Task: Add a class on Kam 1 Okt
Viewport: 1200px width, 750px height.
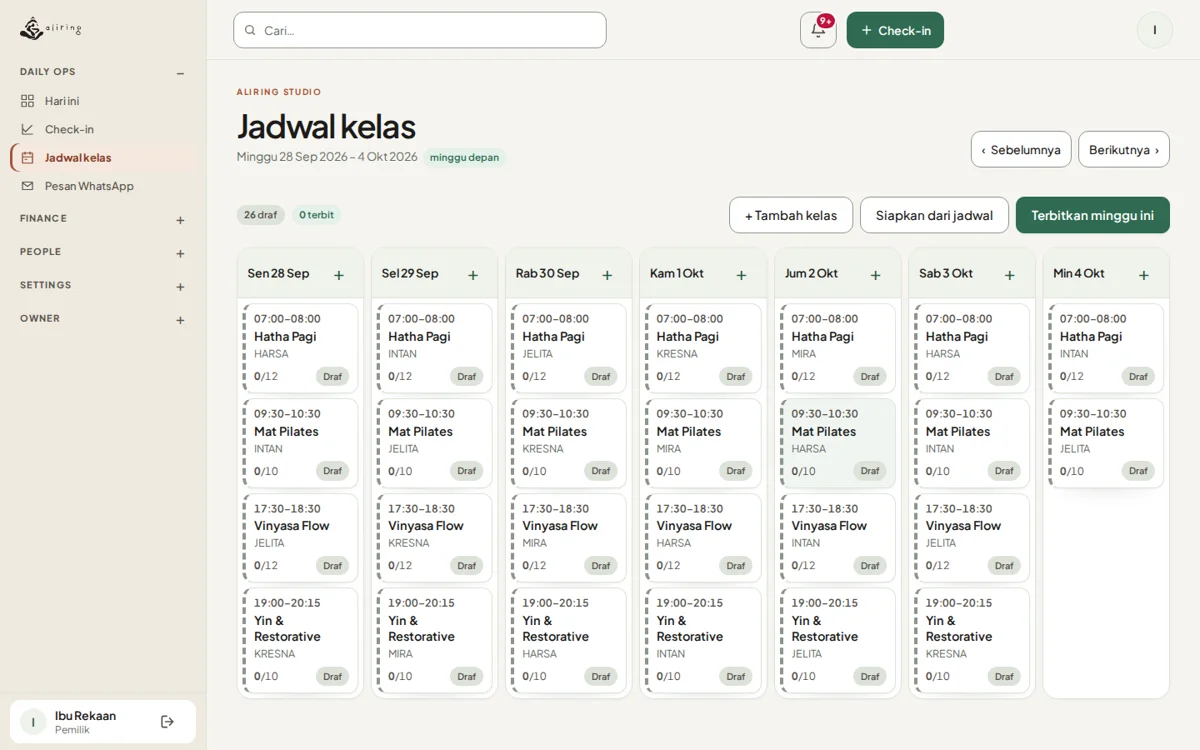Action: click(x=741, y=275)
